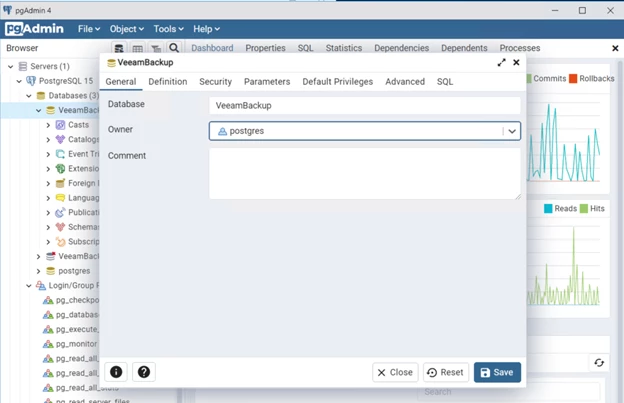Click the Subscriptions node icon
The image size is (624, 403).
point(60,241)
